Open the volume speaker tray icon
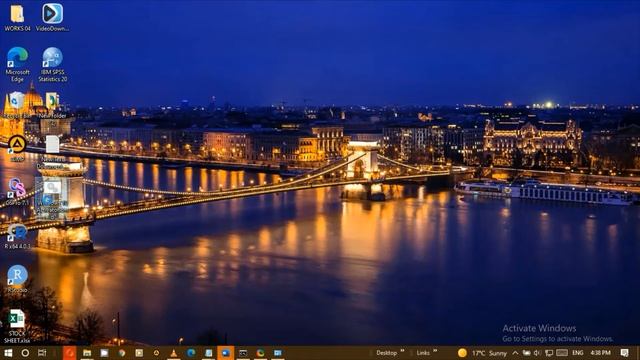Viewport: 640px width, 360px height. [537, 353]
